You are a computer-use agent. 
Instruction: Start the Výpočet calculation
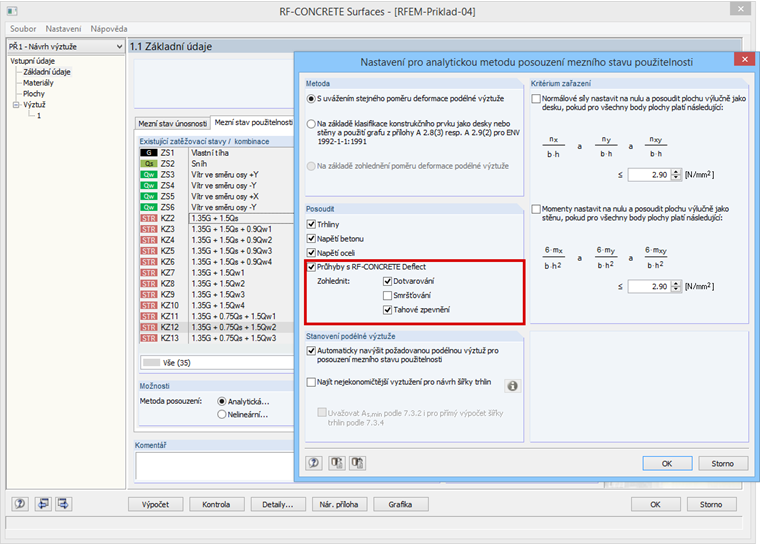(x=156, y=504)
